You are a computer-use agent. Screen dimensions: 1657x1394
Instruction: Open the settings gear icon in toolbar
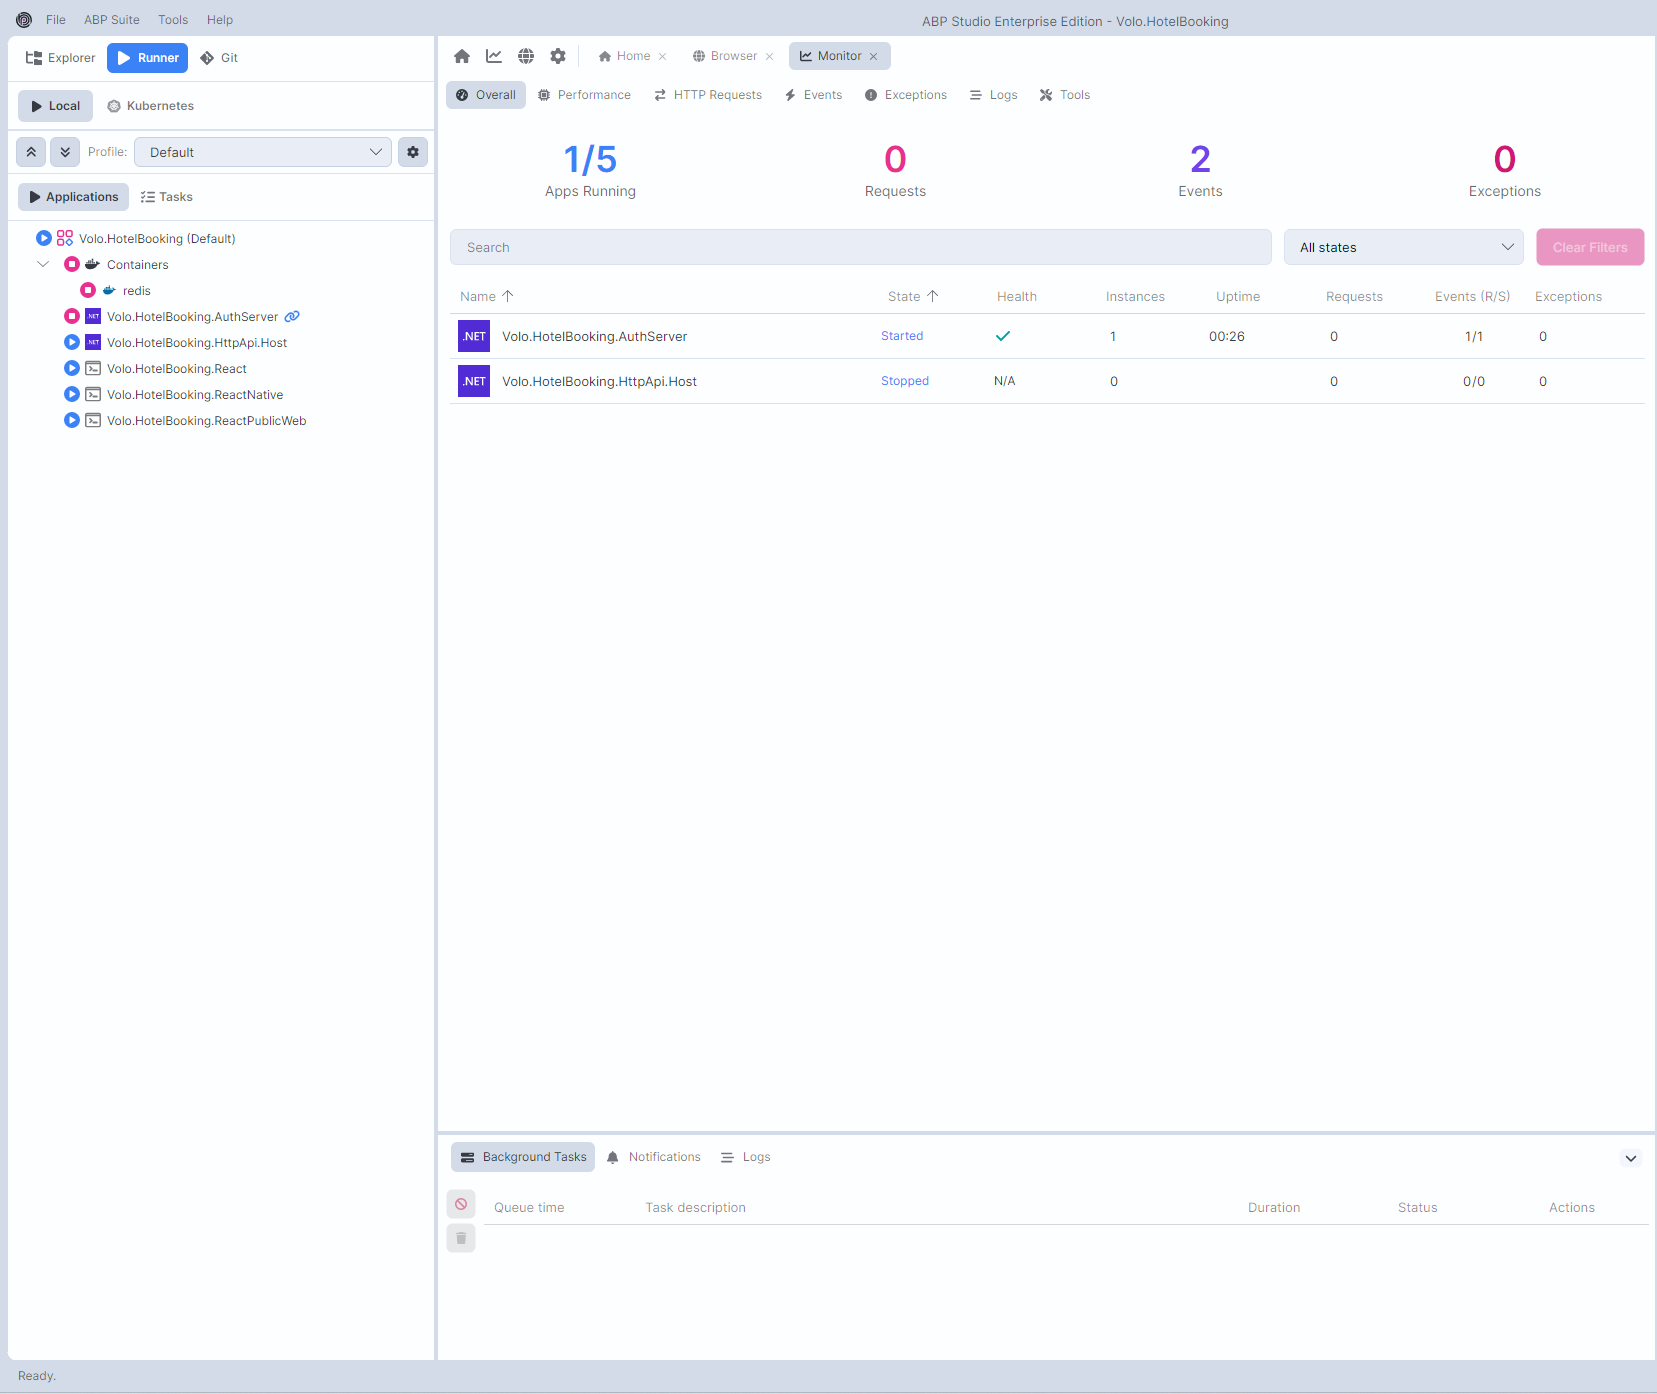[558, 56]
